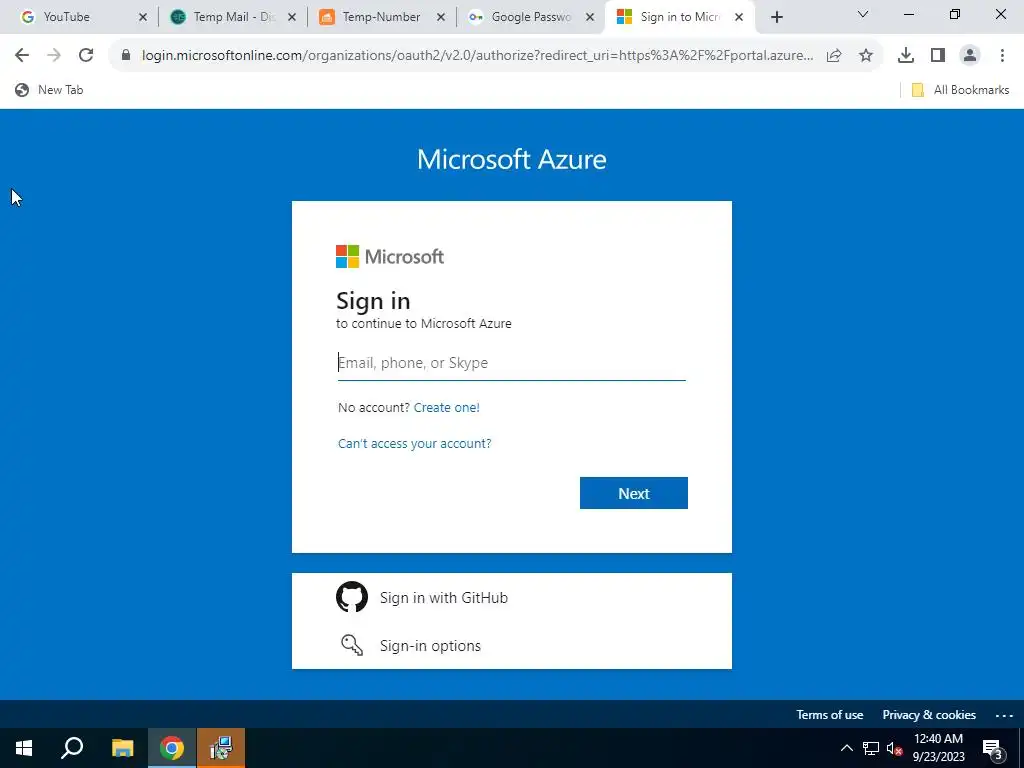Open the All Bookmarks folder
Image resolution: width=1024 pixels, height=768 pixels.
click(x=960, y=90)
